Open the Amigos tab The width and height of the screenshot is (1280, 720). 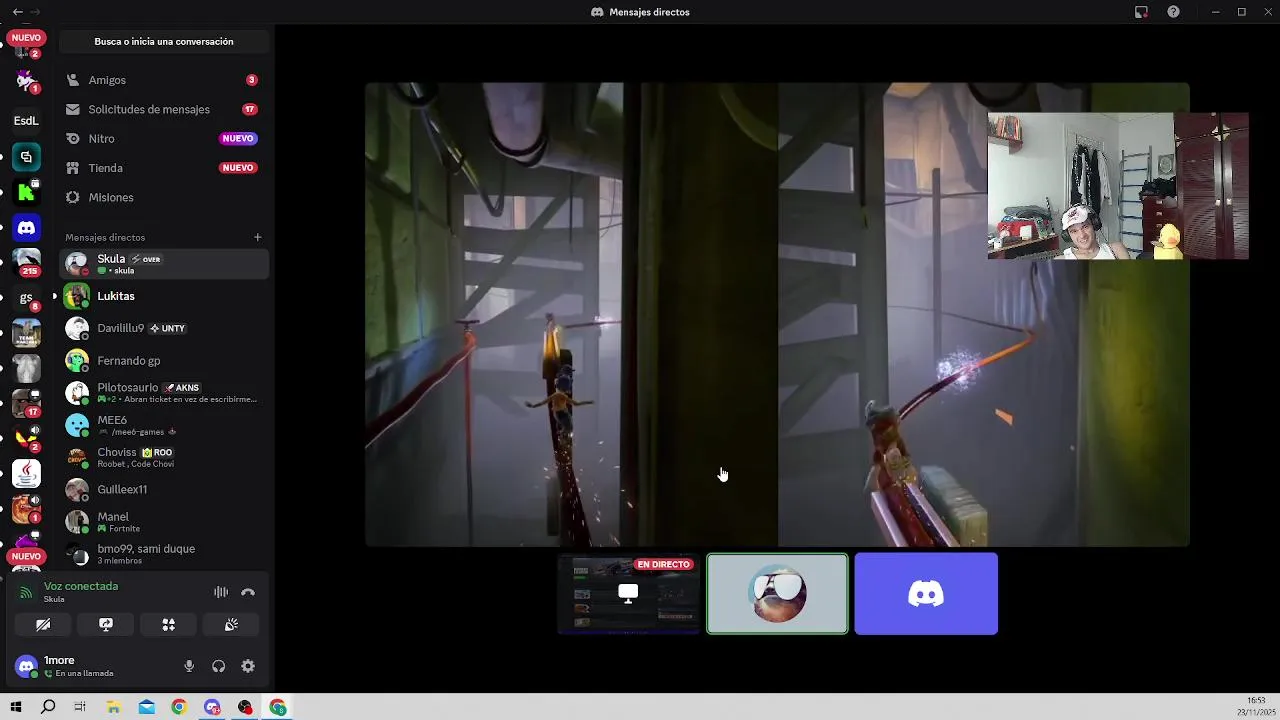click(164, 80)
